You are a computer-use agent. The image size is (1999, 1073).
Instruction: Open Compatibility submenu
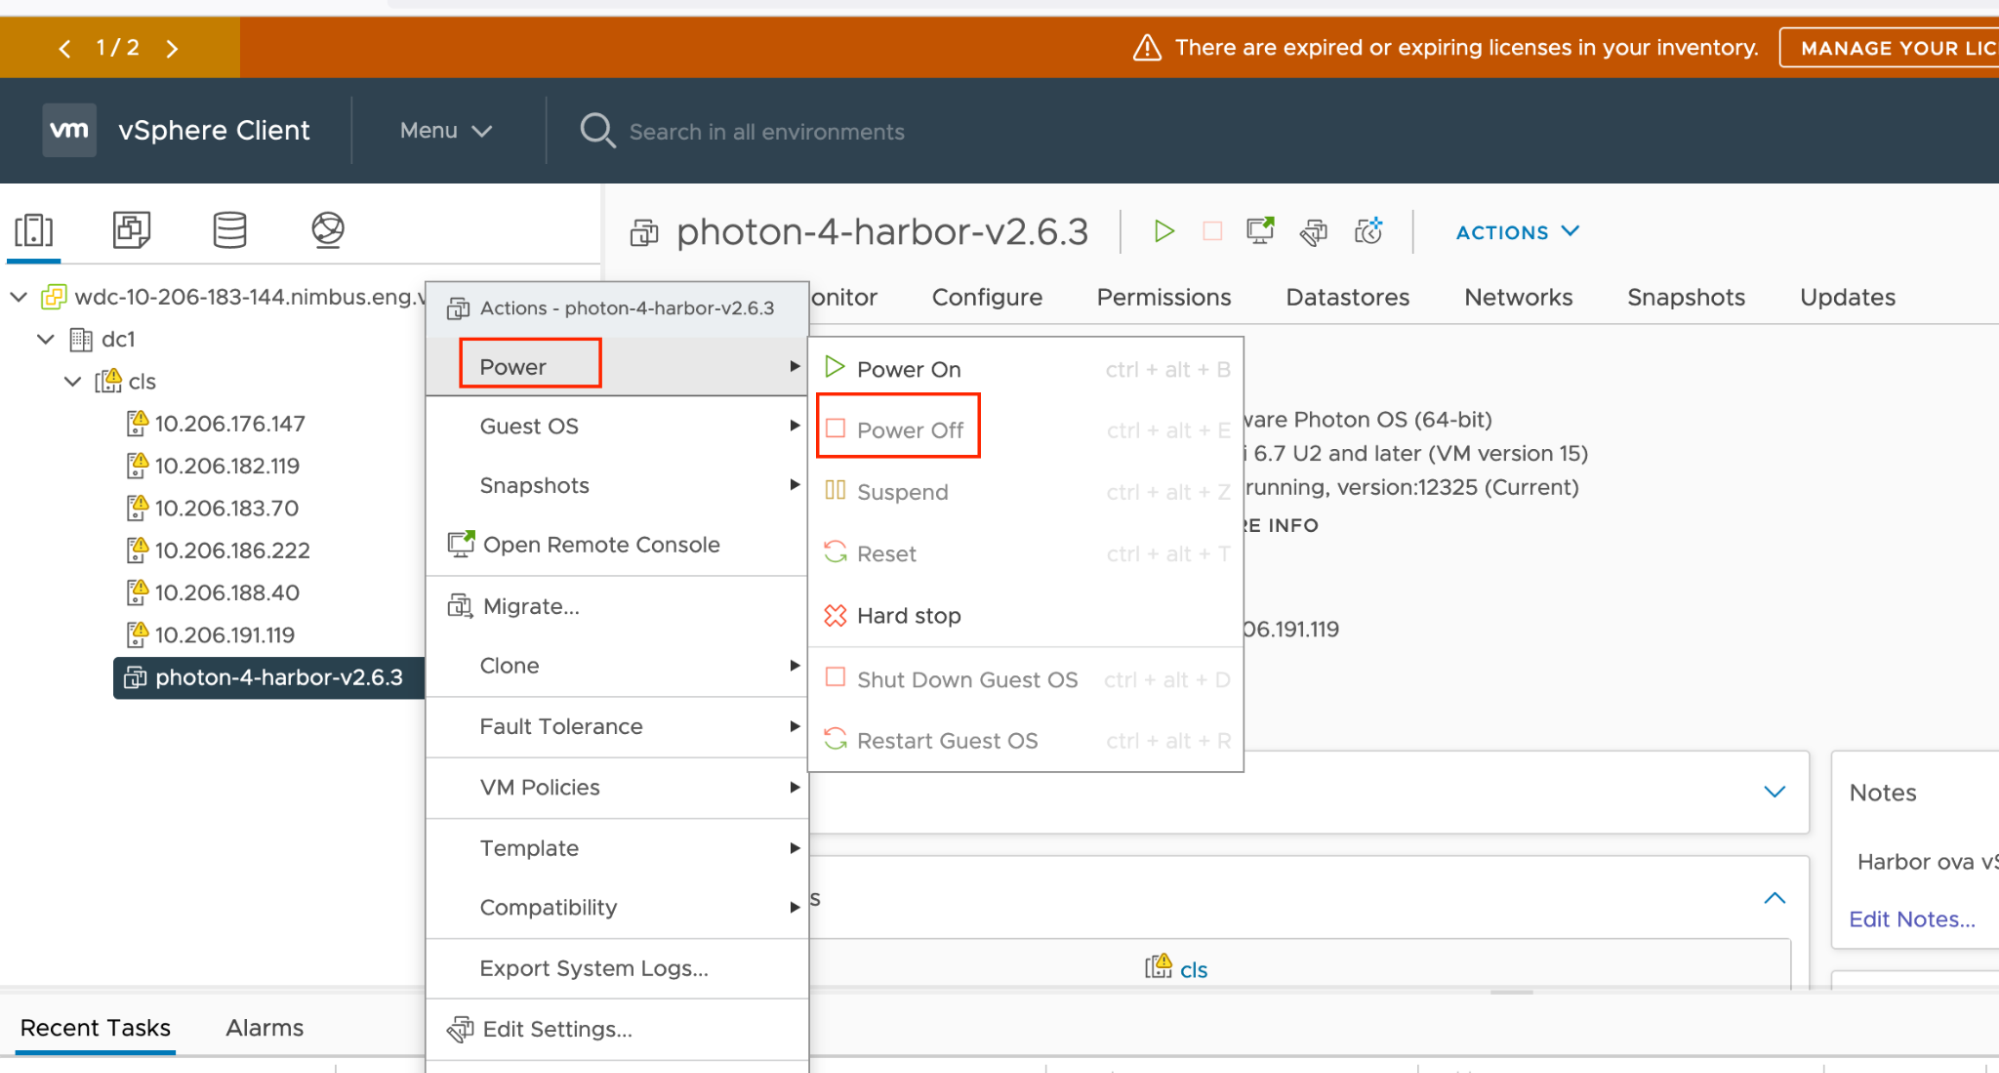(617, 907)
